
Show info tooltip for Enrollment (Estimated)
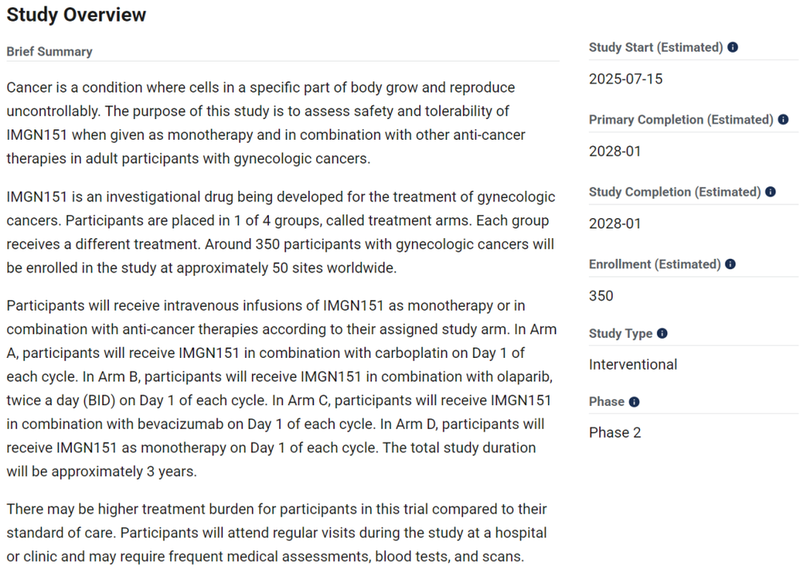tap(730, 264)
